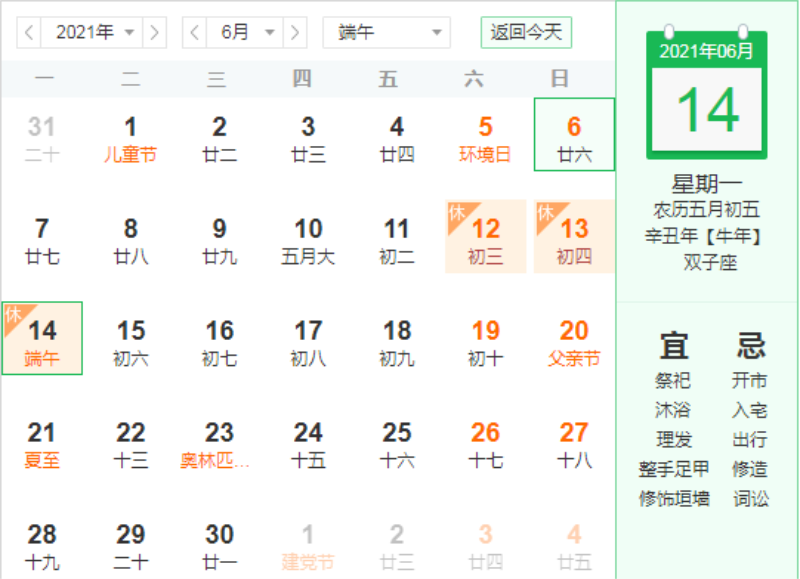Go to the previous month arrow
This screenshot has width=800, height=579.
tap(195, 32)
